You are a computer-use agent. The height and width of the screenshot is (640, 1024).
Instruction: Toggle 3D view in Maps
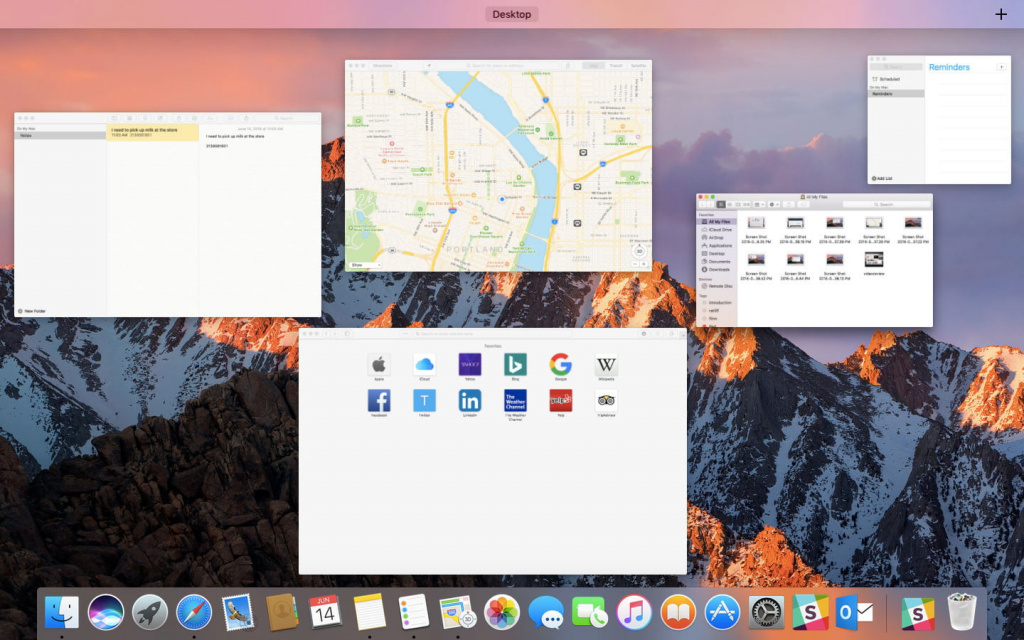[x=641, y=253]
